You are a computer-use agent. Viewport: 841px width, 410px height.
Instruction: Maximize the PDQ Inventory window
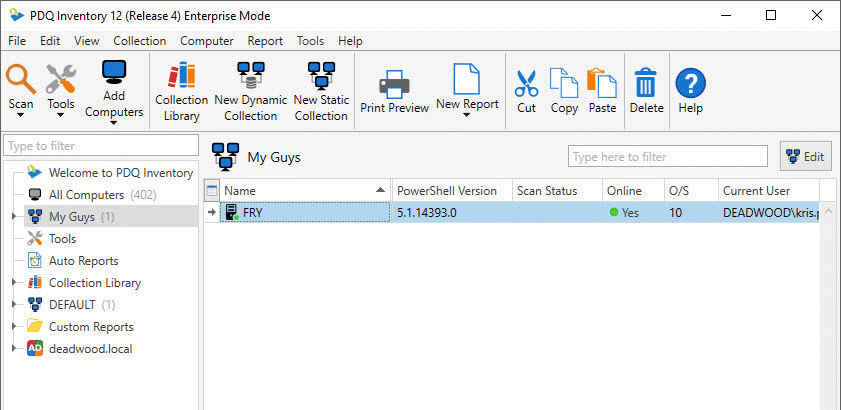pos(771,16)
